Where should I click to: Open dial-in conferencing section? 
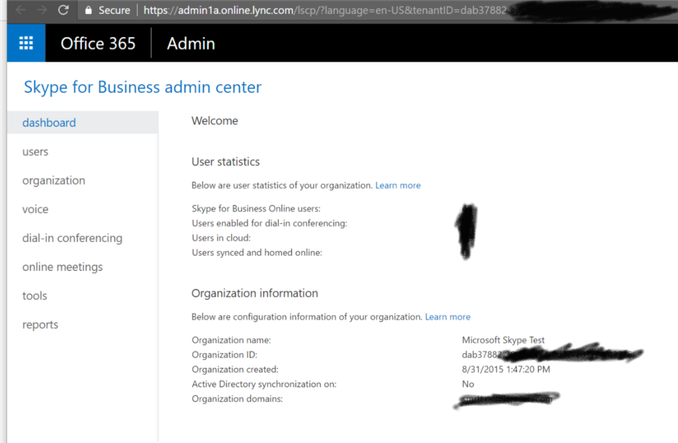[72, 238]
